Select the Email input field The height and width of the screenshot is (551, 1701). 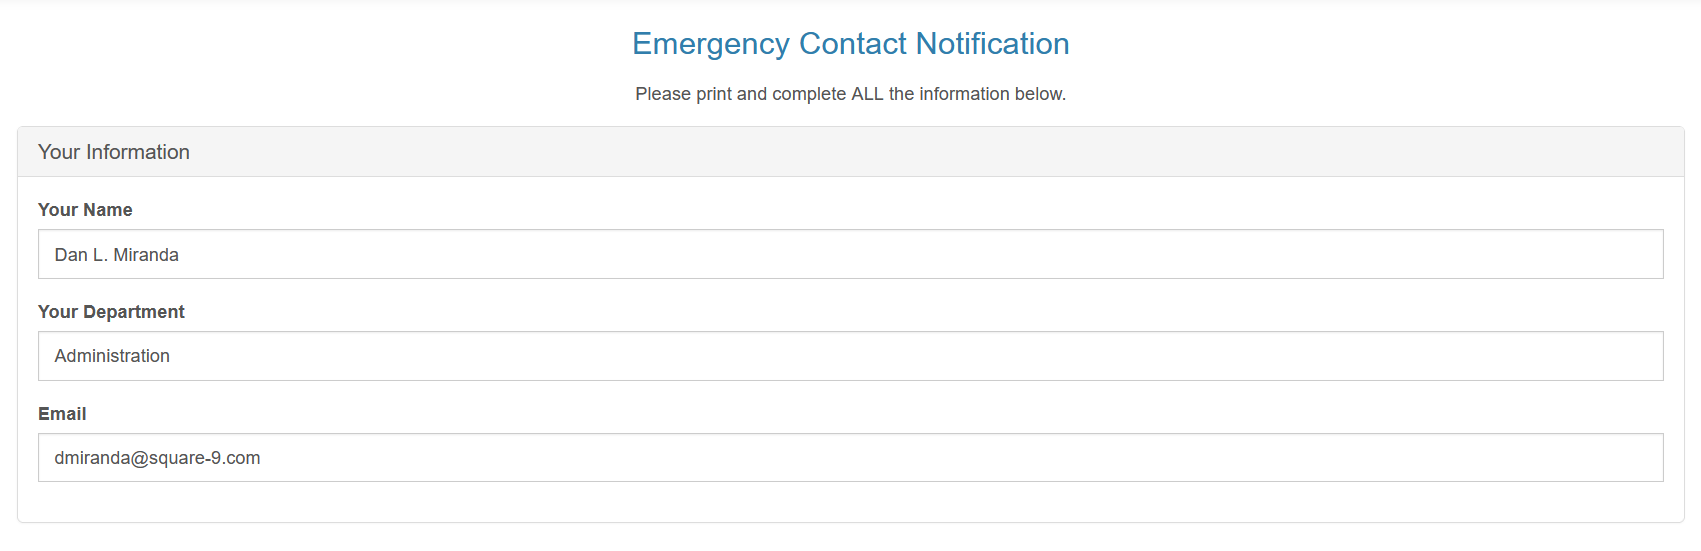click(x=850, y=458)
